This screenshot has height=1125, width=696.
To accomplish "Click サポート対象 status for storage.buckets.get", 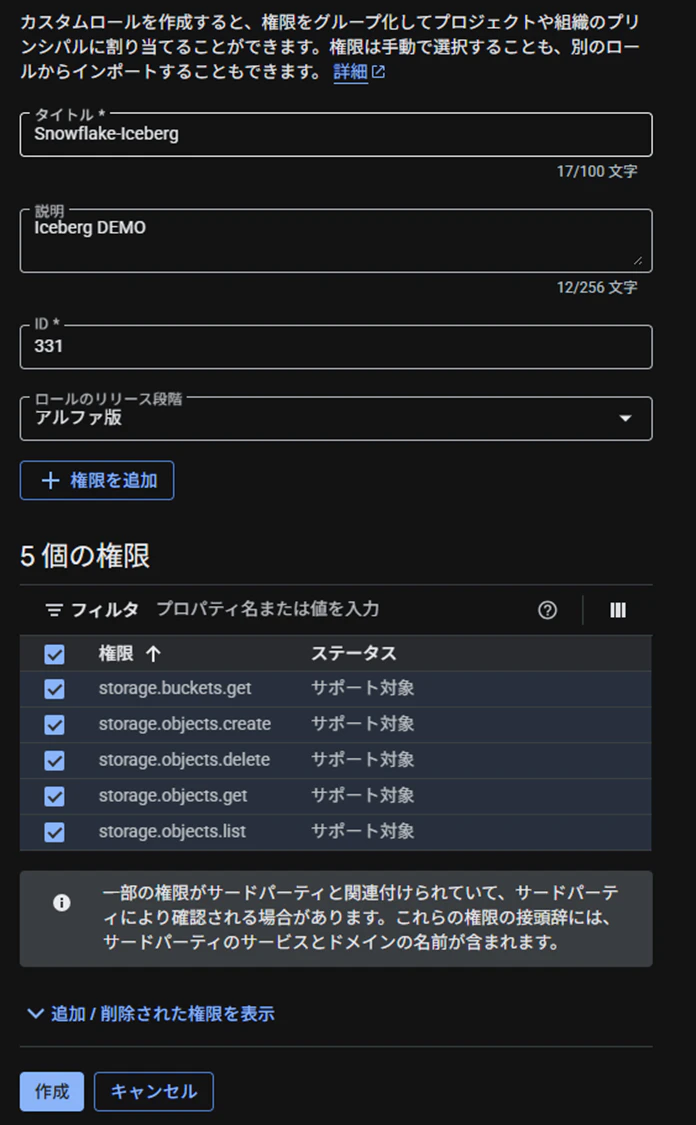I will click(x=362, y=688).
